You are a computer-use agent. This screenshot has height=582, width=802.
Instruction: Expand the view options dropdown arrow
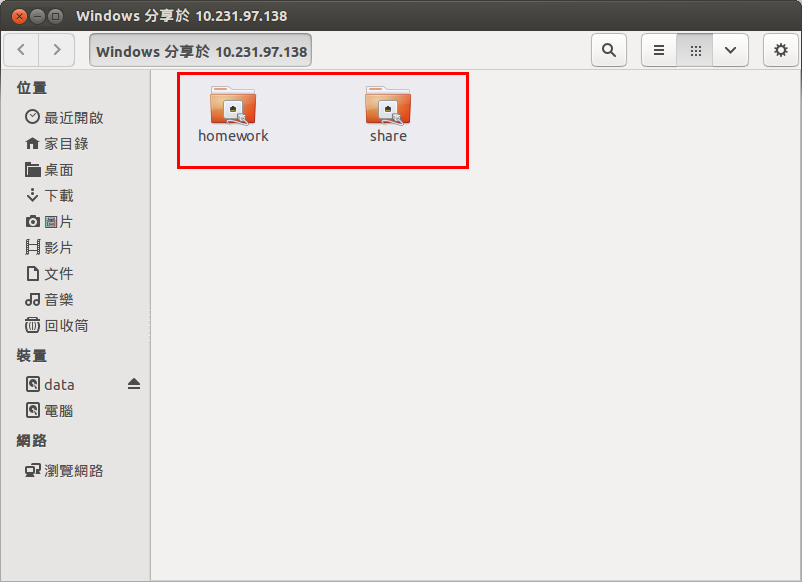pos(730,50)
